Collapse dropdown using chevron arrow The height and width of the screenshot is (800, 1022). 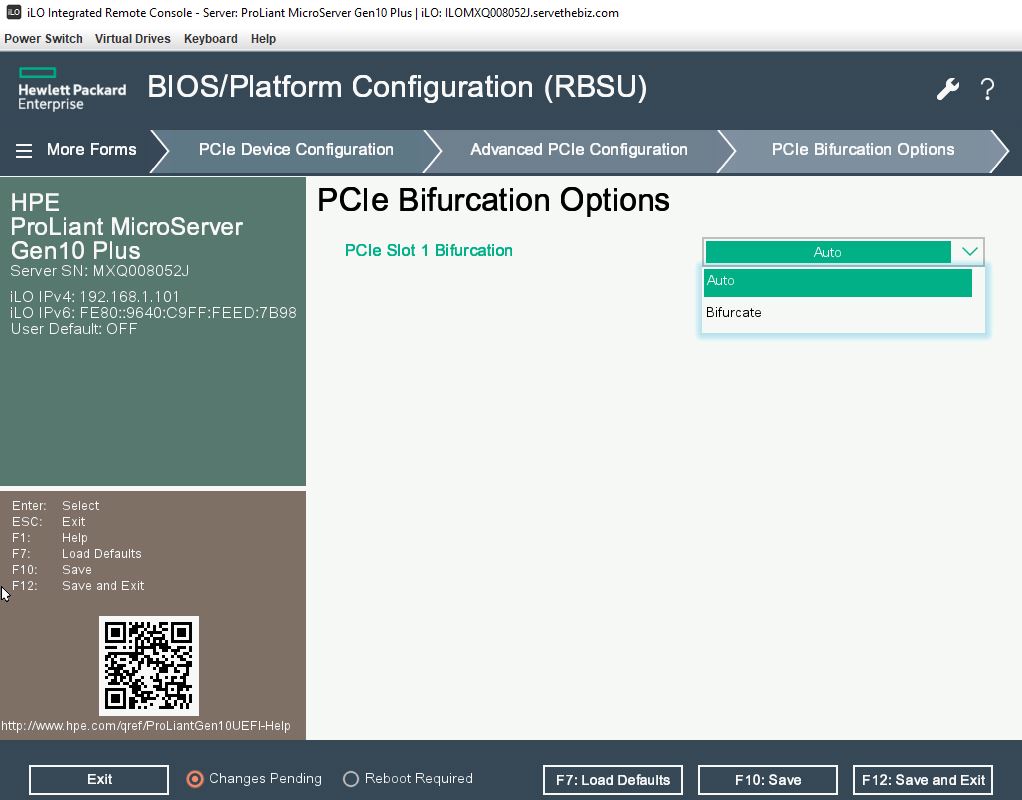click(x=968, y=252)
